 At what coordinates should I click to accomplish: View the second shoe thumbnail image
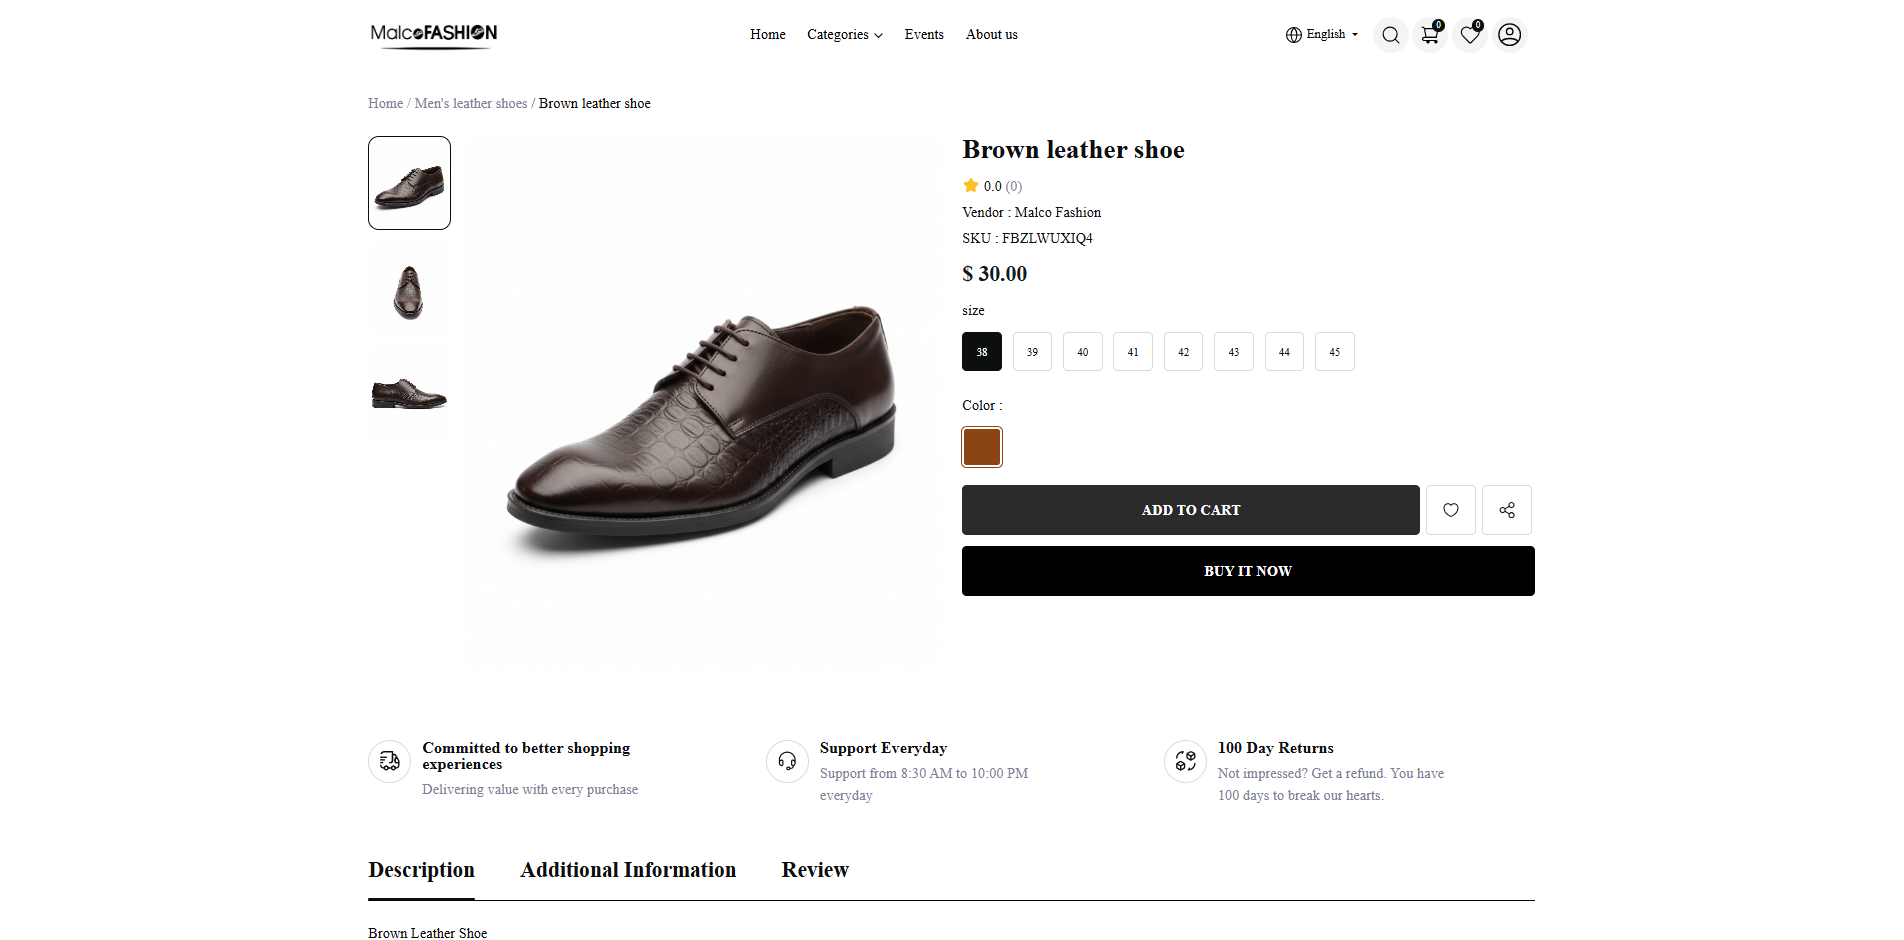(409, 293)
